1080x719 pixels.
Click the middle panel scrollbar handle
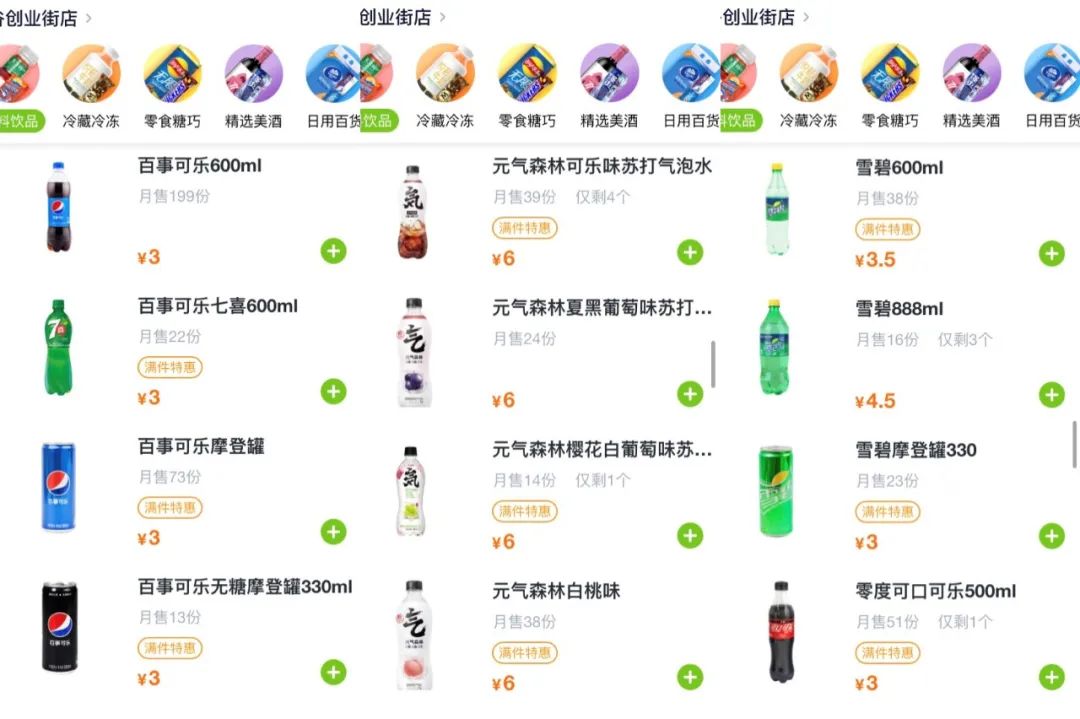point(713,364)
